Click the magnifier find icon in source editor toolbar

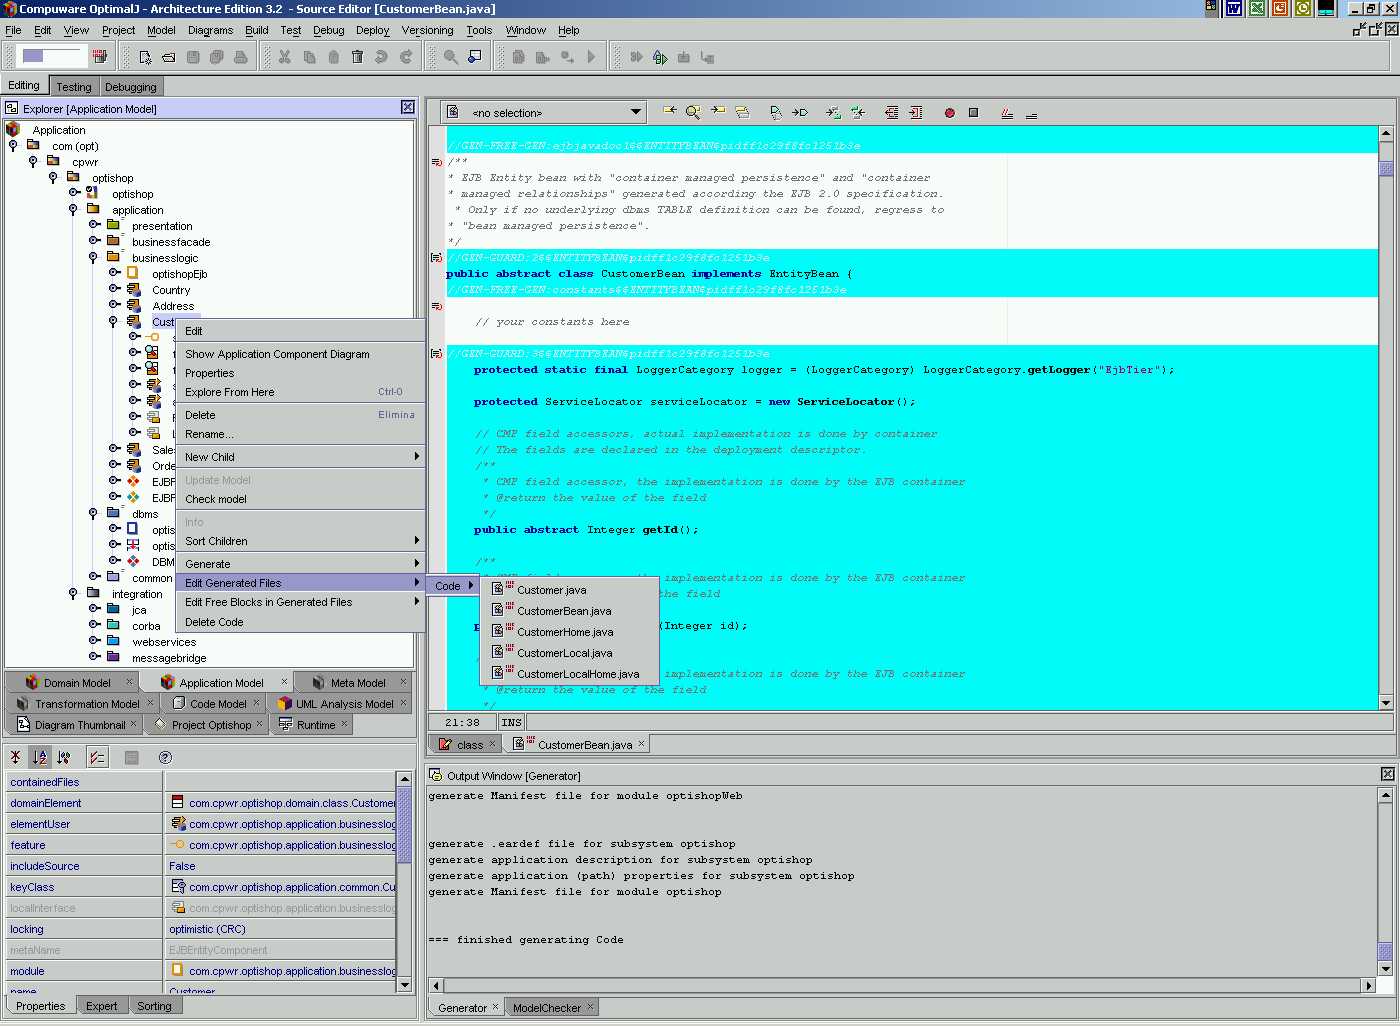(693, 112)
